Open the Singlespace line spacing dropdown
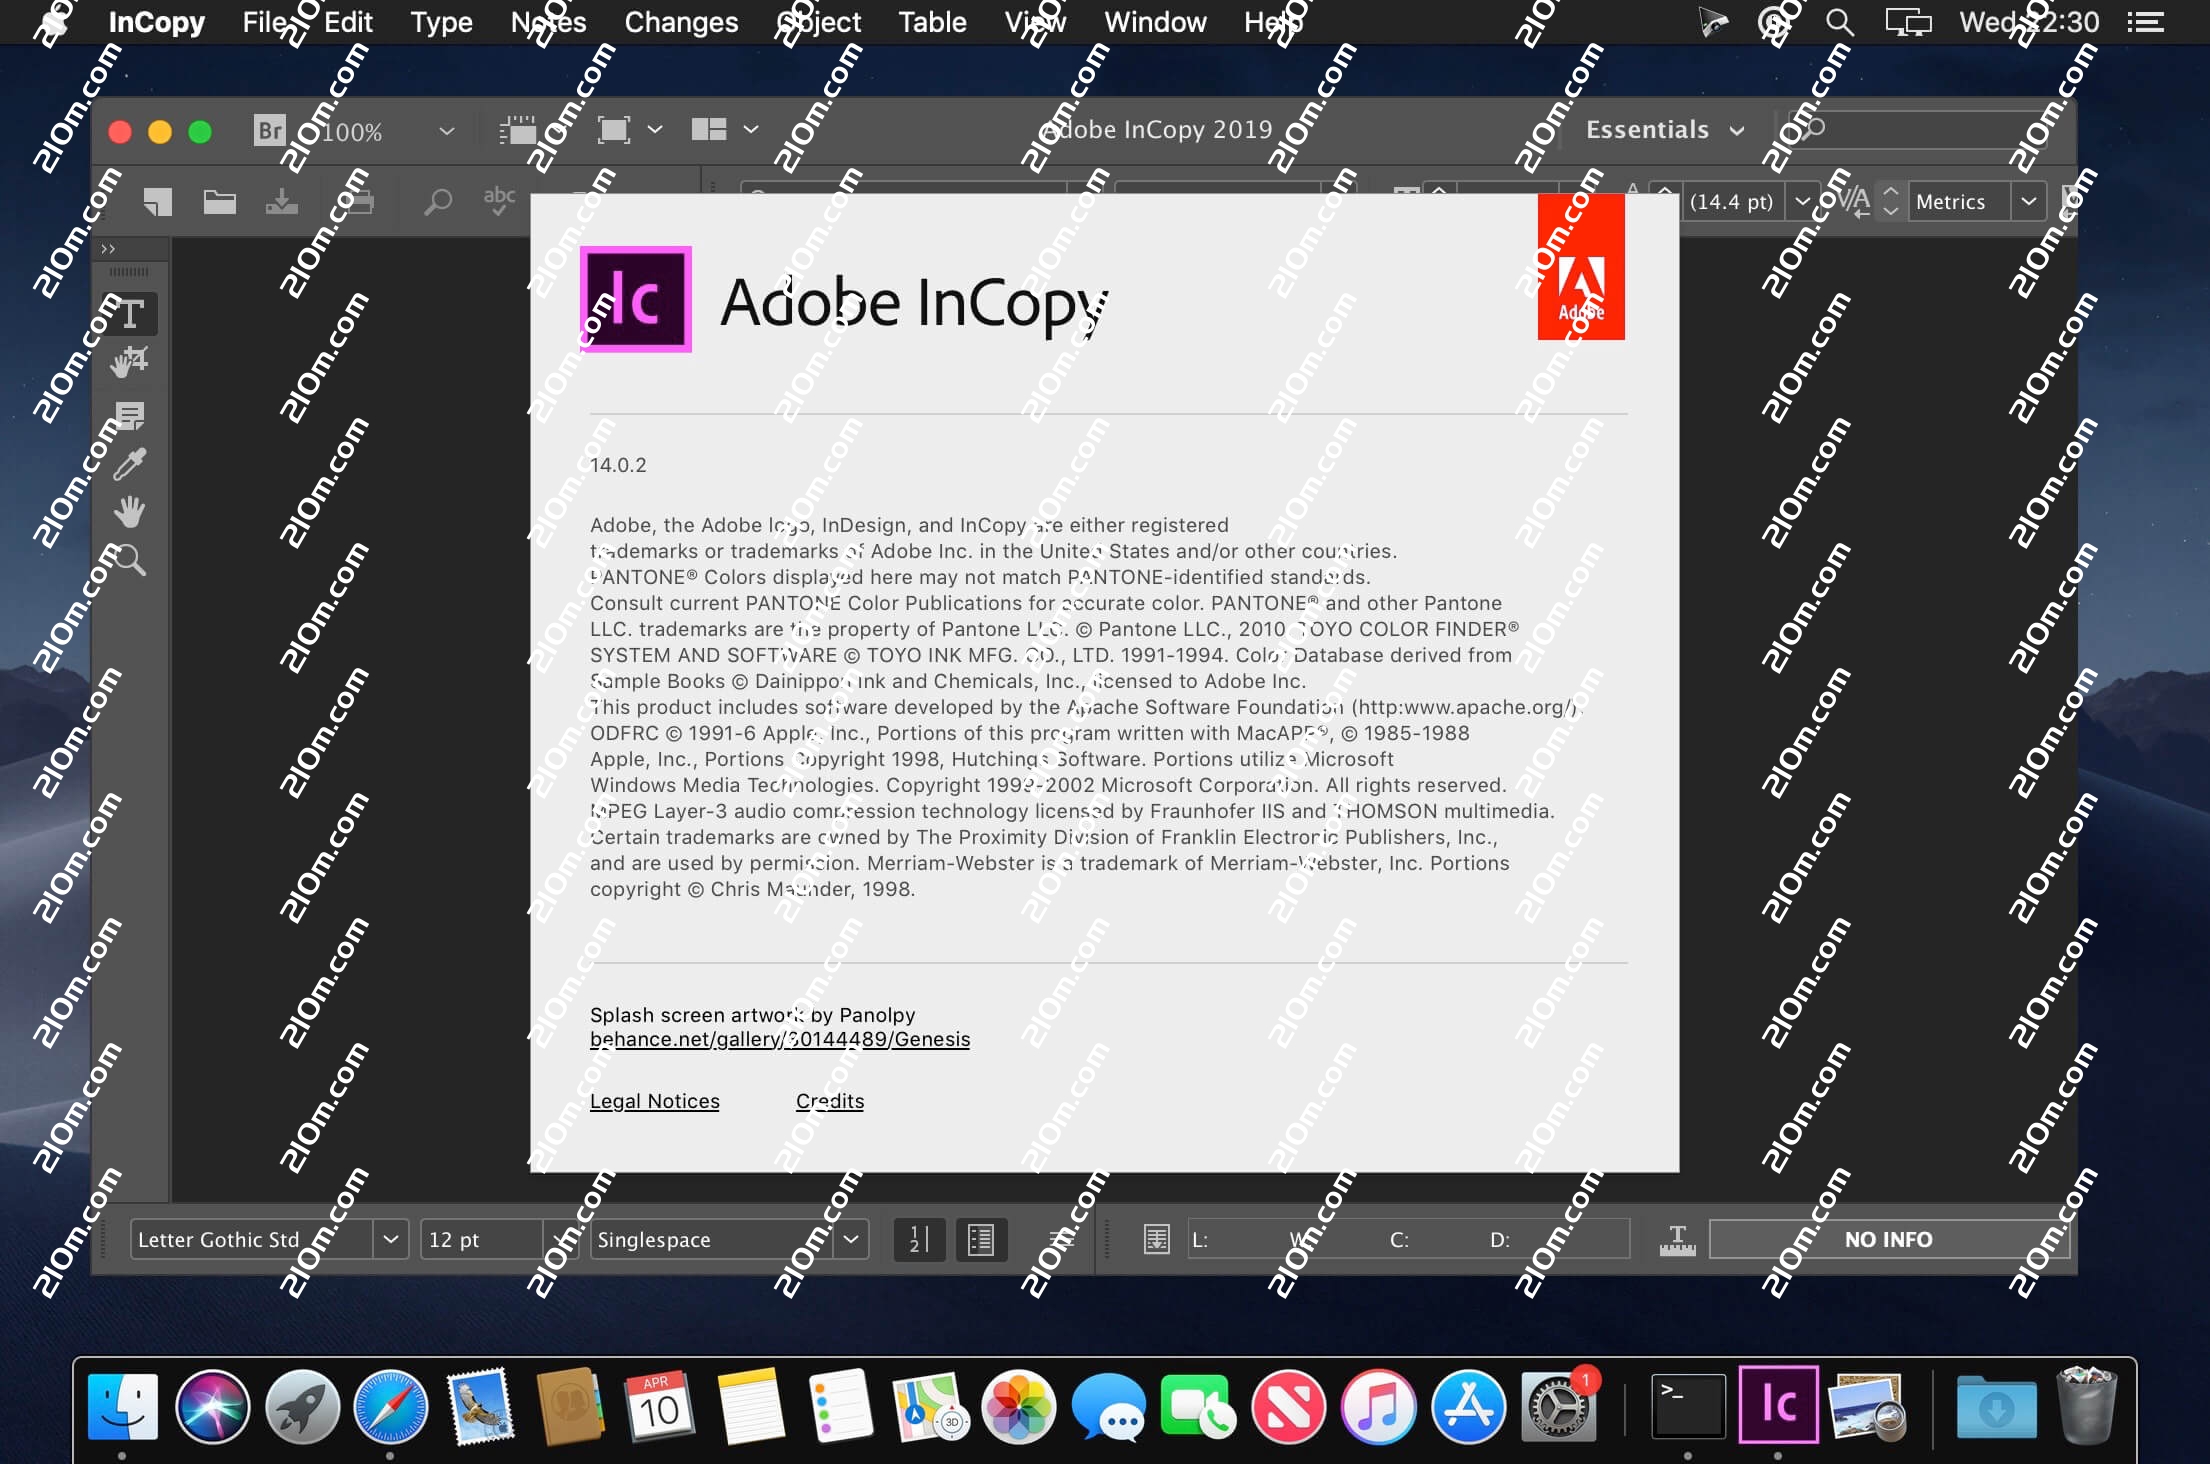This screenshot has width=2210, height=1464. [851, 1240]
